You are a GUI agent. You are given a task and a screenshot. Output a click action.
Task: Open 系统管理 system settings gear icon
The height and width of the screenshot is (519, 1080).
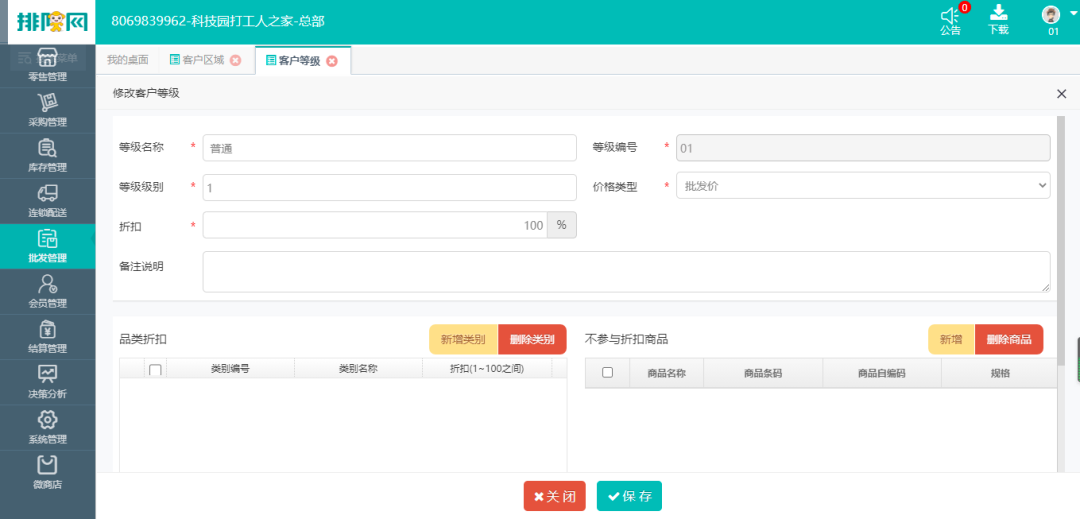coord(47,420)
